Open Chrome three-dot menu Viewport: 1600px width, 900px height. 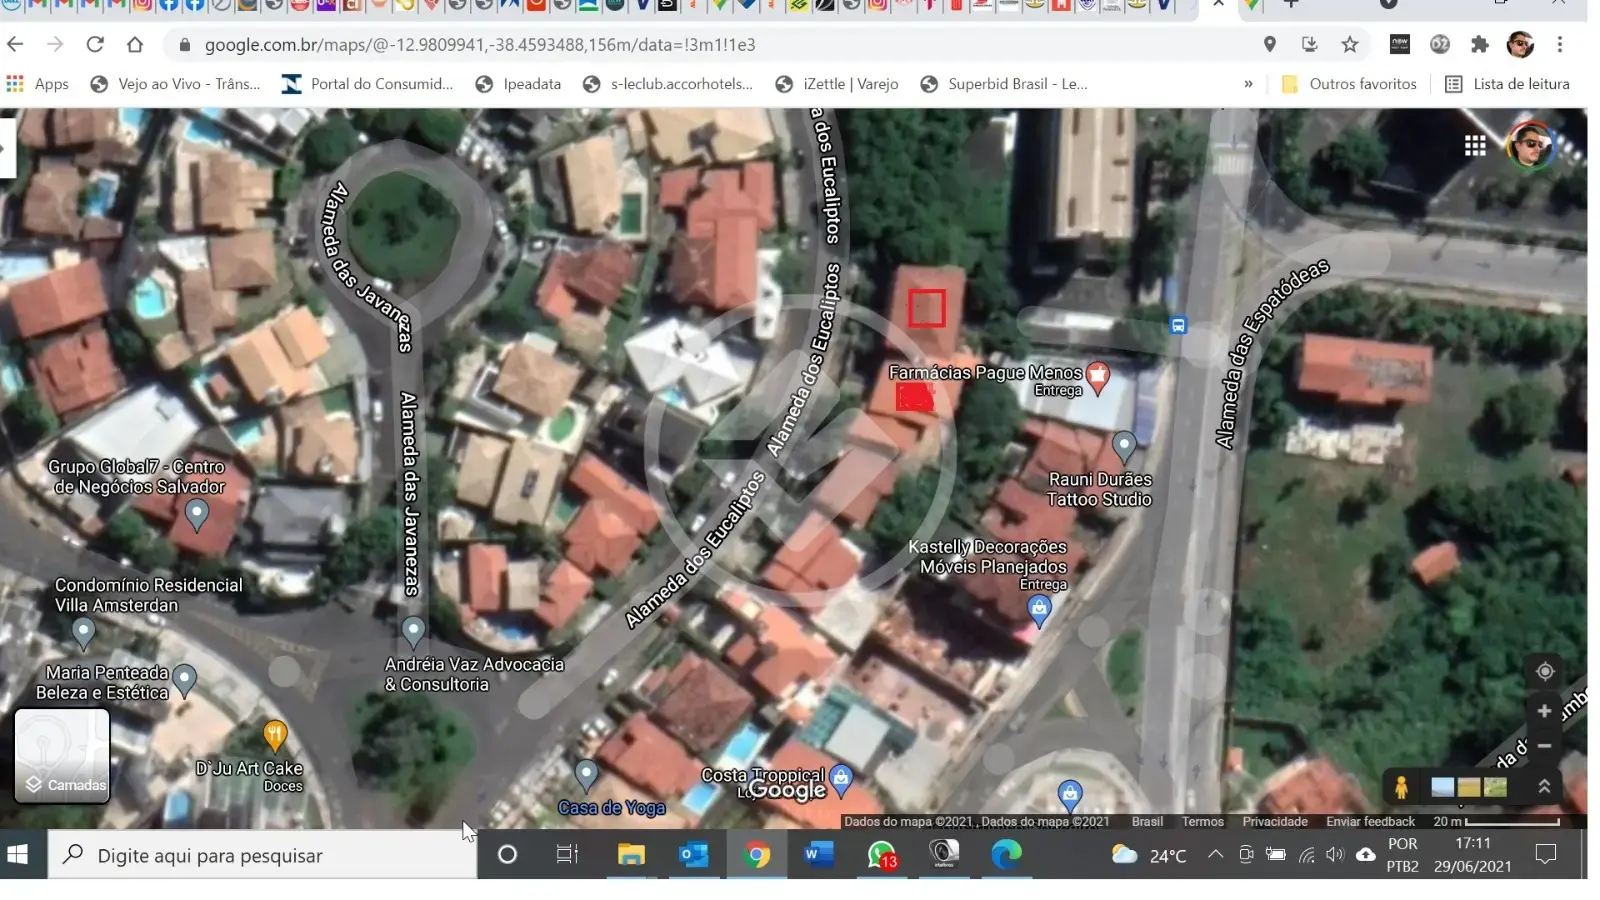[x=1560, y=44]
